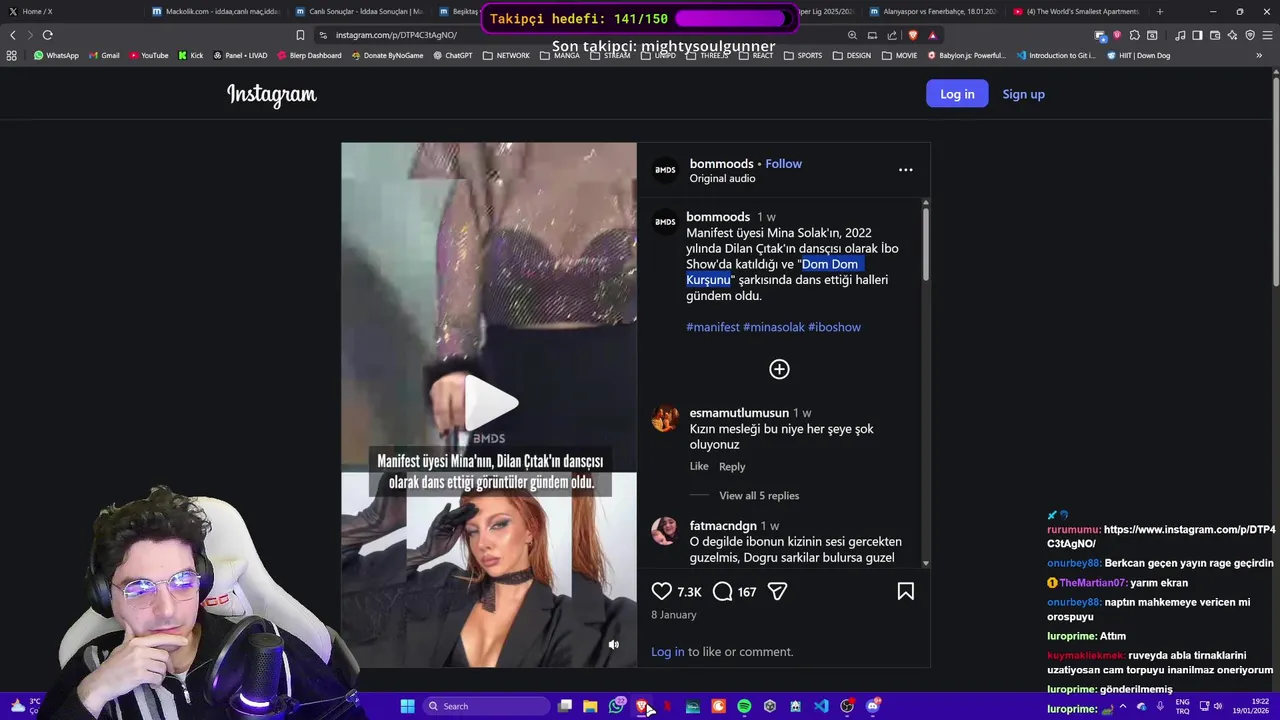1280x720 pixels.
Task: Open Kick bookmark
Action: [190, 55]
